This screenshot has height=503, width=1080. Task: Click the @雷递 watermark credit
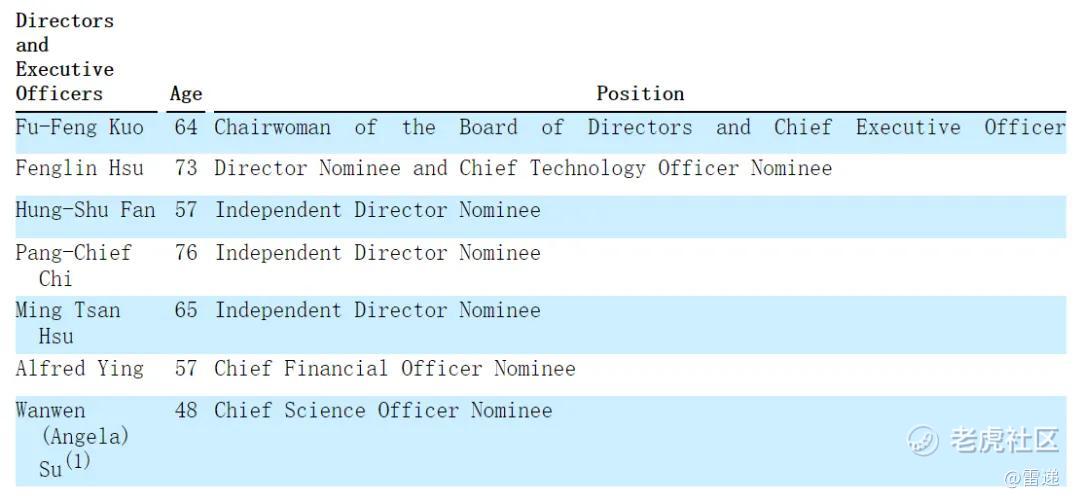click(x=1031, y=478)
